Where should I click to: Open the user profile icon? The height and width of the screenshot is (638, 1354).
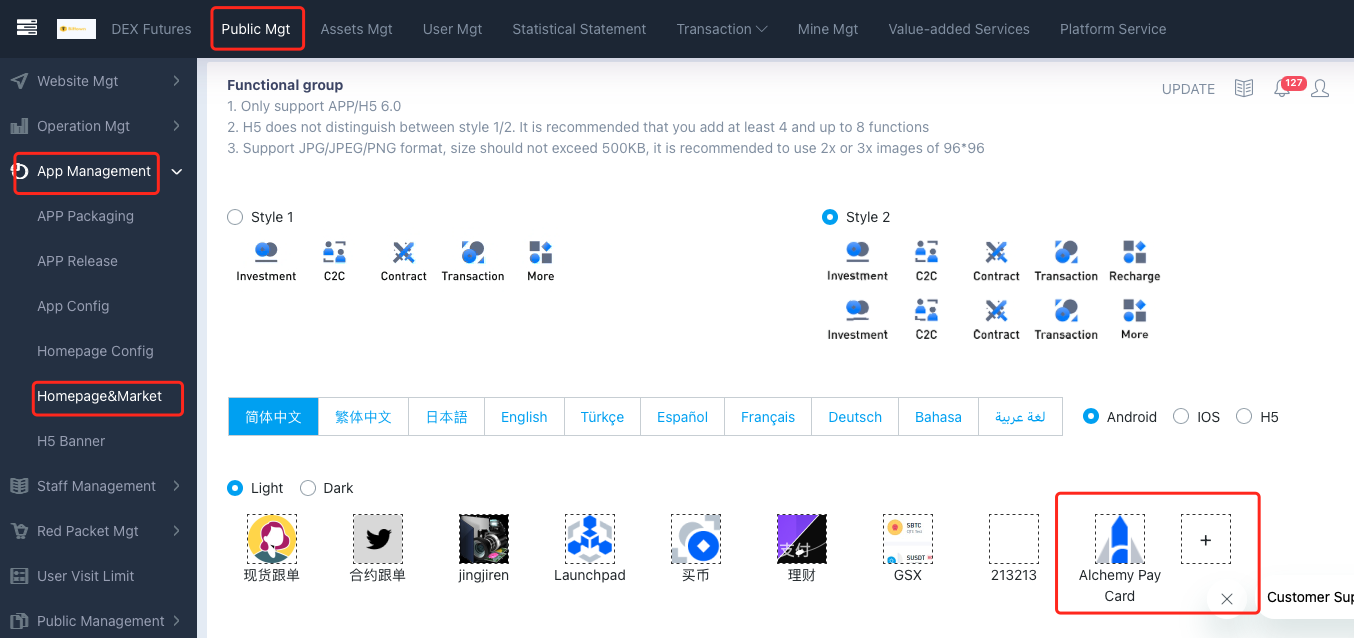[x=1320, y=89]
